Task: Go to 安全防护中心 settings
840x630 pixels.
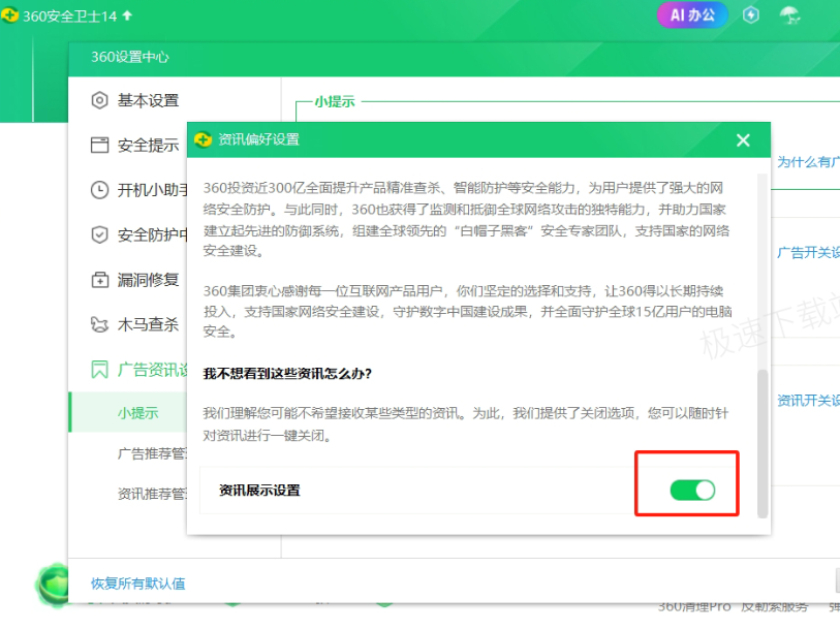Action: 153,235
